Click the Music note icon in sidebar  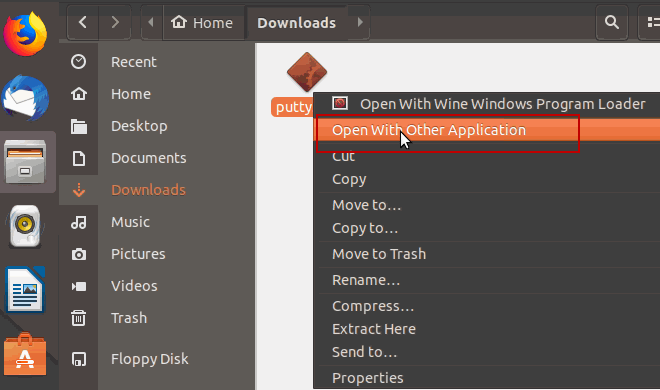[x=79, y=222]
